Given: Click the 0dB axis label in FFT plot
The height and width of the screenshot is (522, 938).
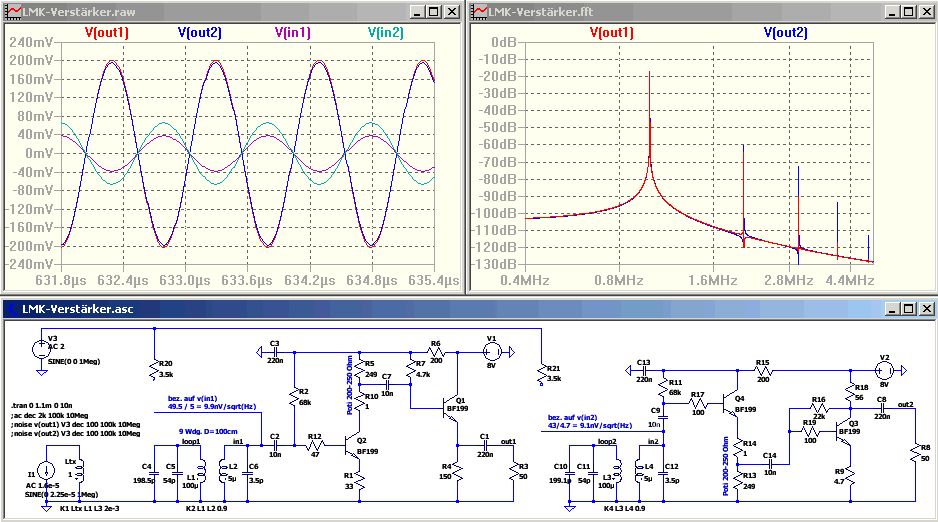Looking at the screenshot, I should 503,42.
